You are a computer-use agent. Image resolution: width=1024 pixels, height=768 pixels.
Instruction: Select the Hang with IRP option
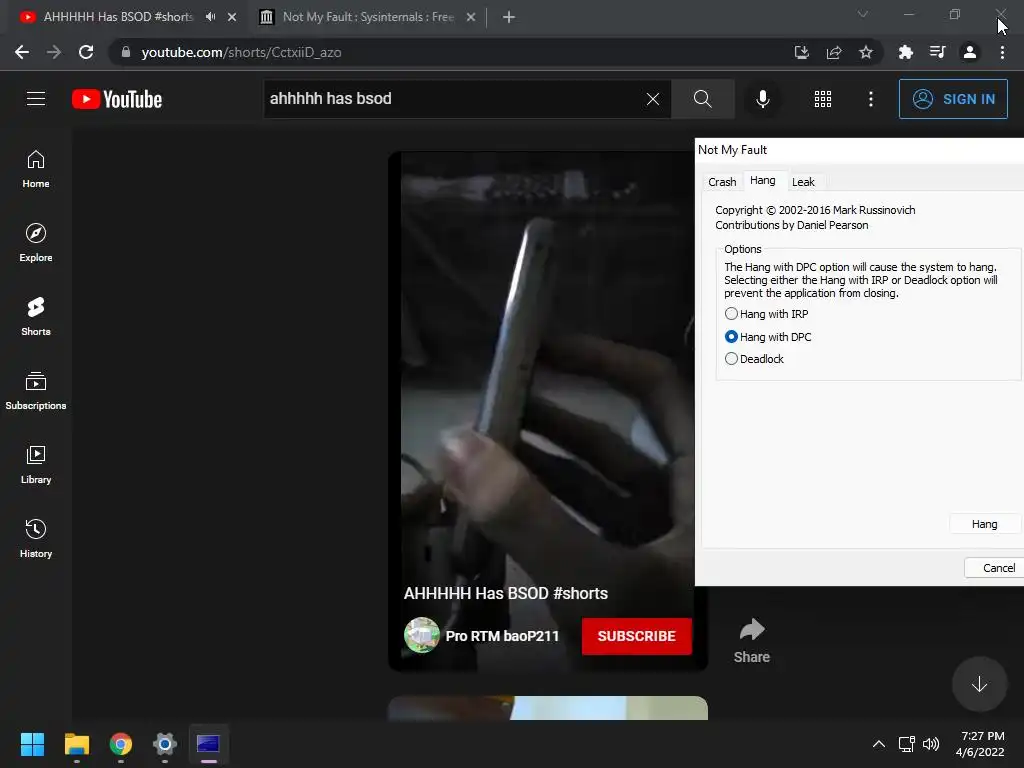coord(767,314)
